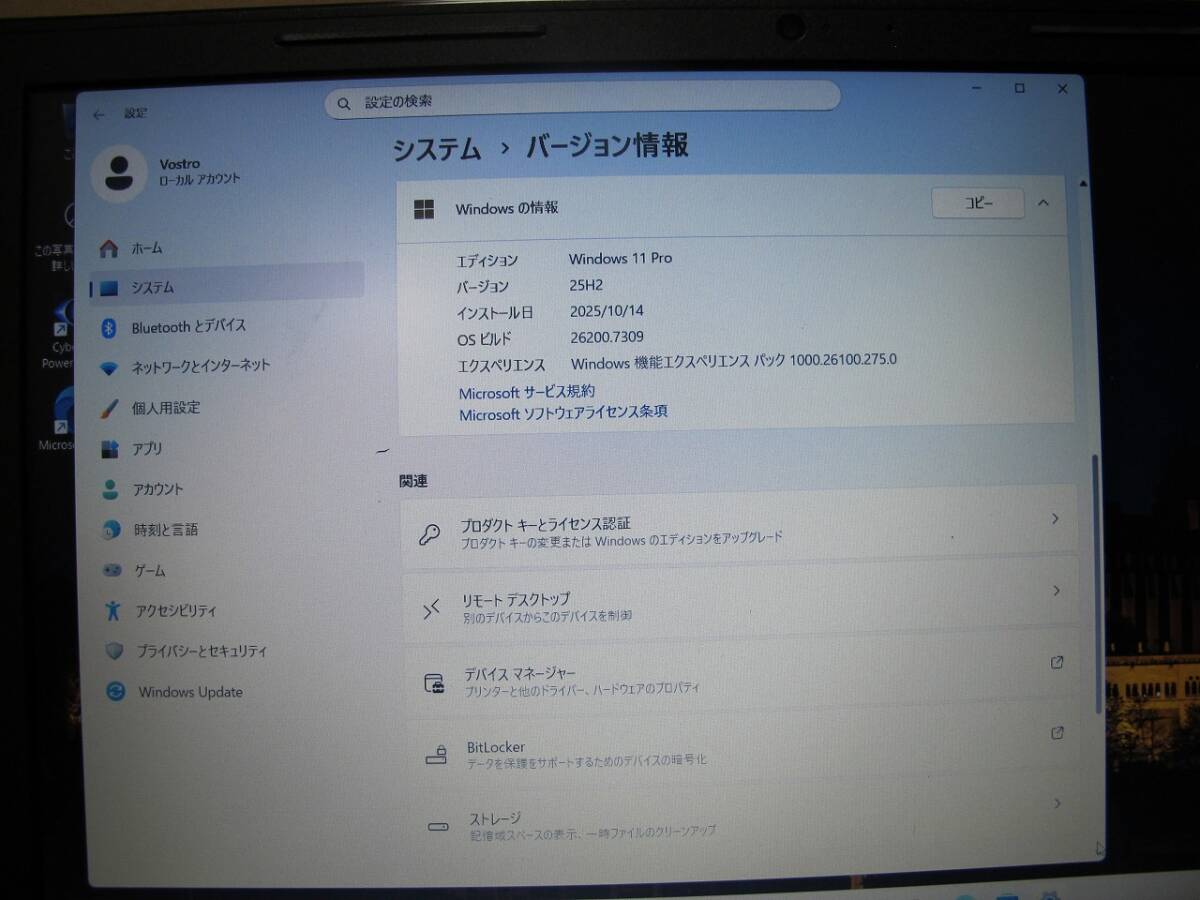The width and height of the screenshot is (1200, 900).
Task: Click the vertical scrollbar of settings page
Action: point(1096,582)
